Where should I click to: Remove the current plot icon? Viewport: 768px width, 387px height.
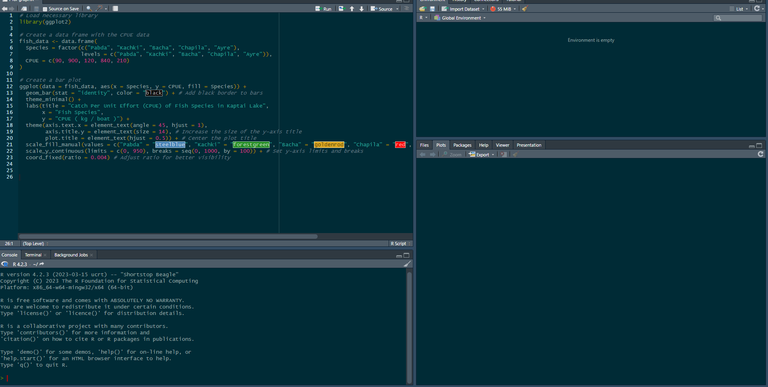pos(504,154)
